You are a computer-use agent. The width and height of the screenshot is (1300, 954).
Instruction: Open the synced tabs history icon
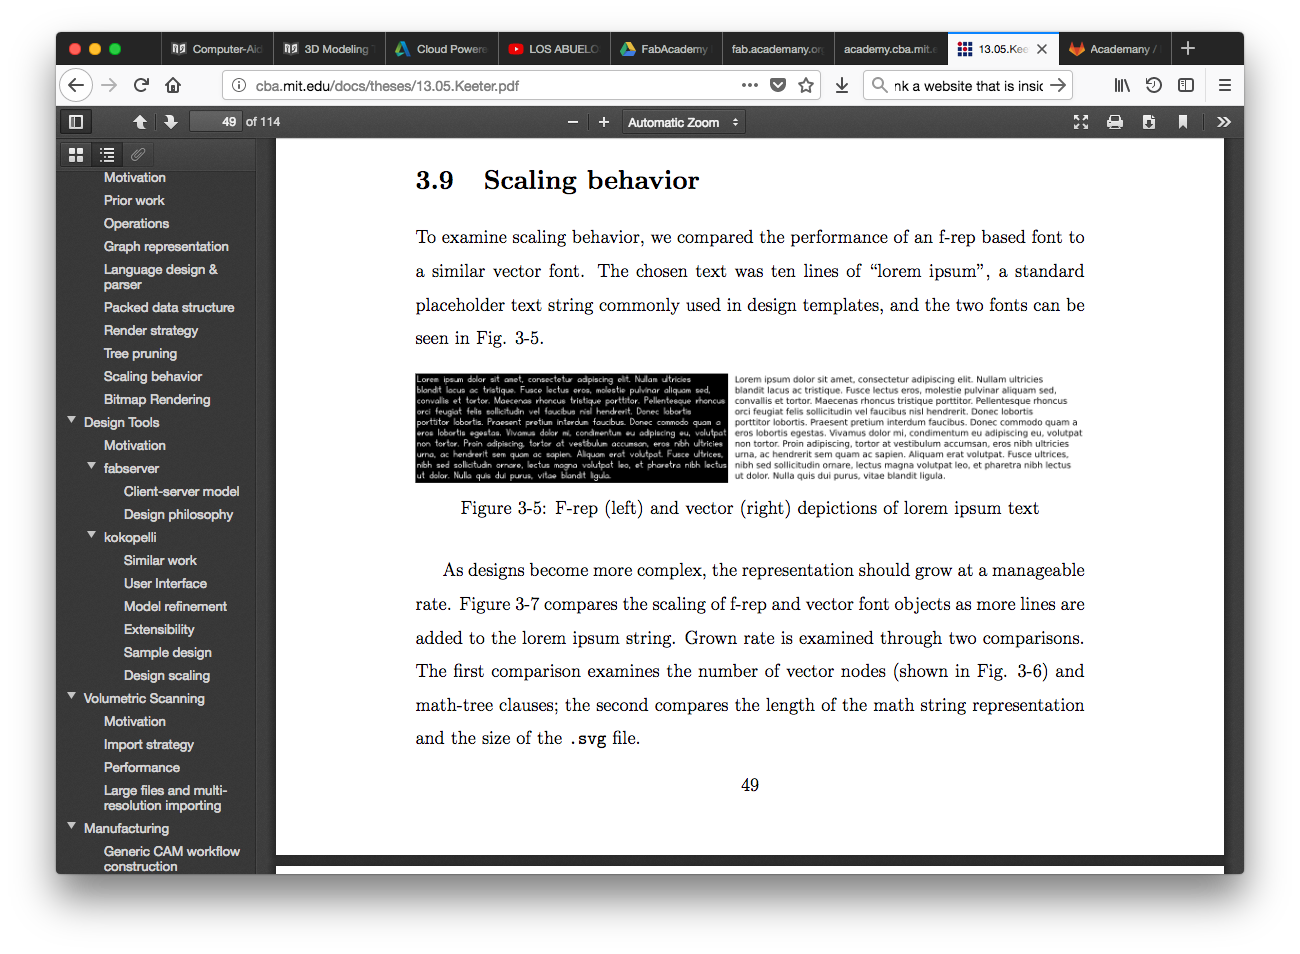1154,85
